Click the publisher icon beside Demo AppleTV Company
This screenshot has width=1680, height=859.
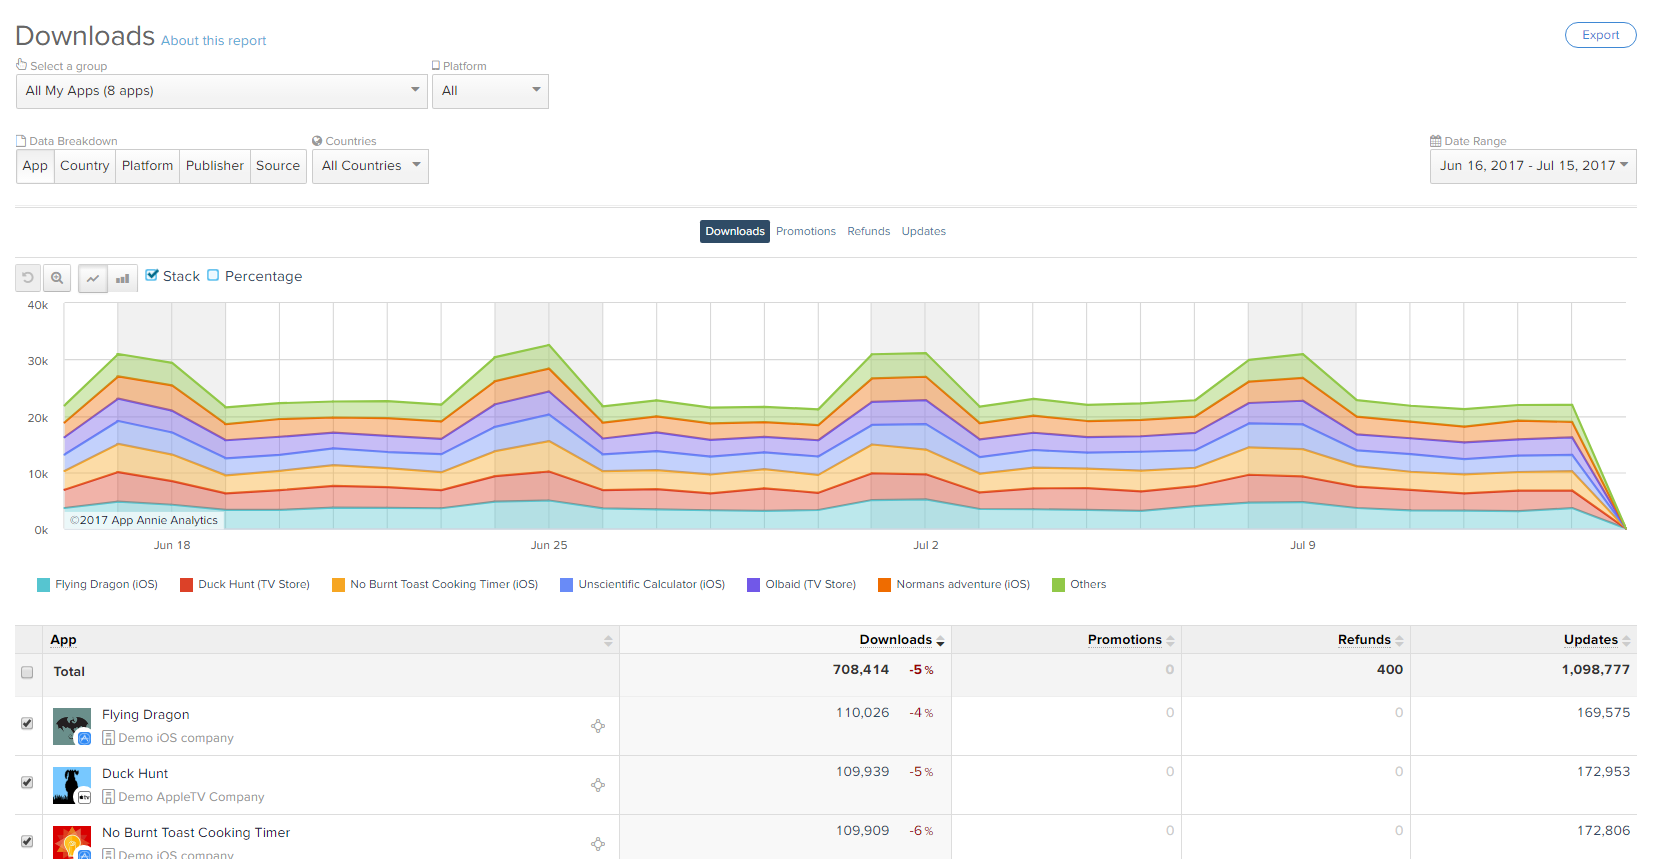pos(108,797)
